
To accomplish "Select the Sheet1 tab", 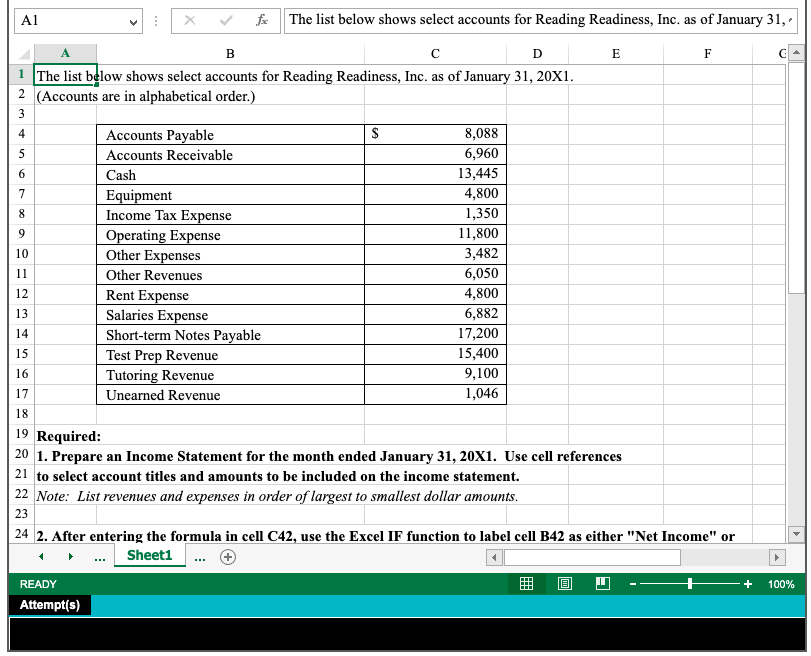I will point(149,556).
